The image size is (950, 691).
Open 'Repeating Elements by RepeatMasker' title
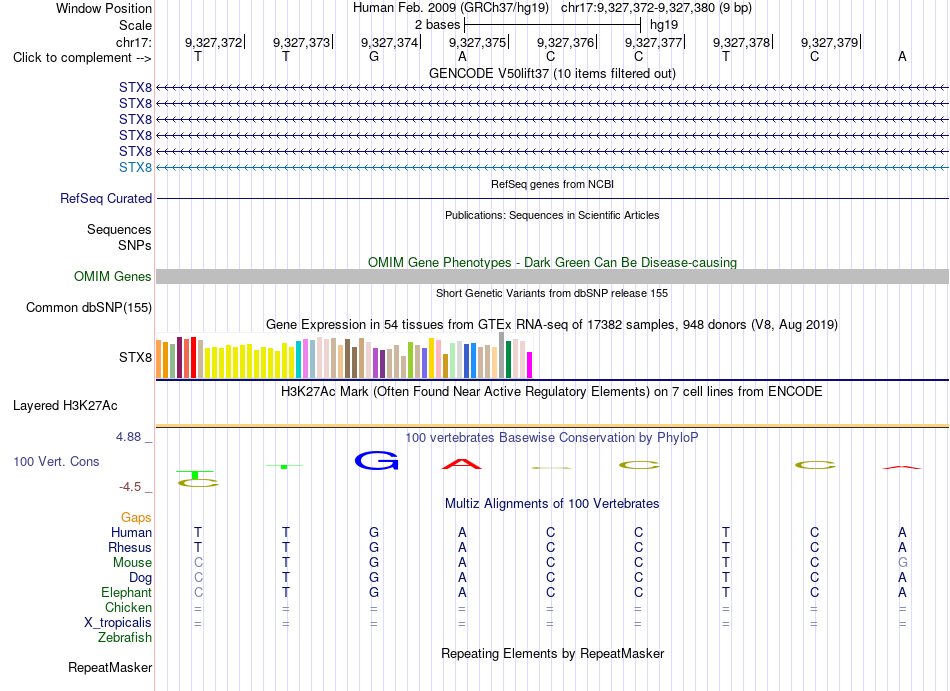[x=552, y=653]
